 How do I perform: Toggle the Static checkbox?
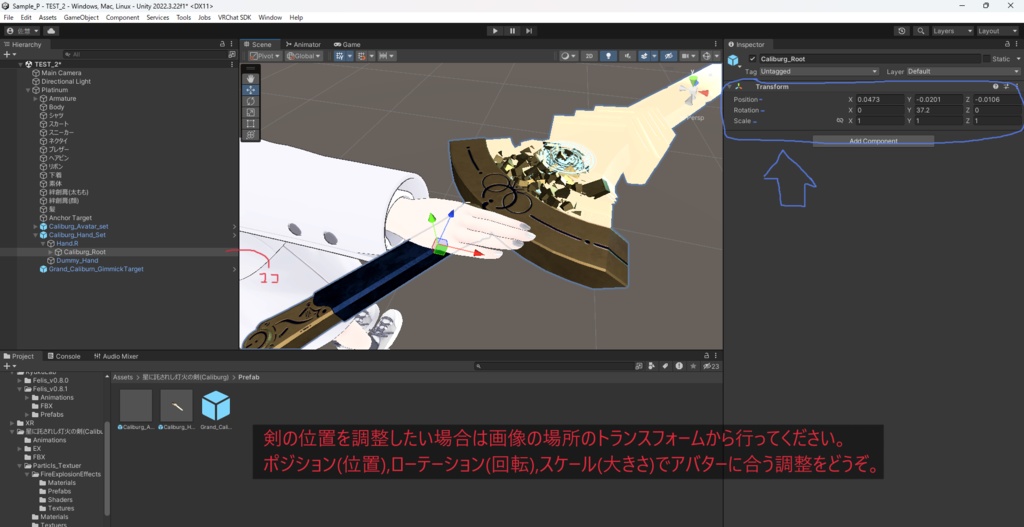986,59
